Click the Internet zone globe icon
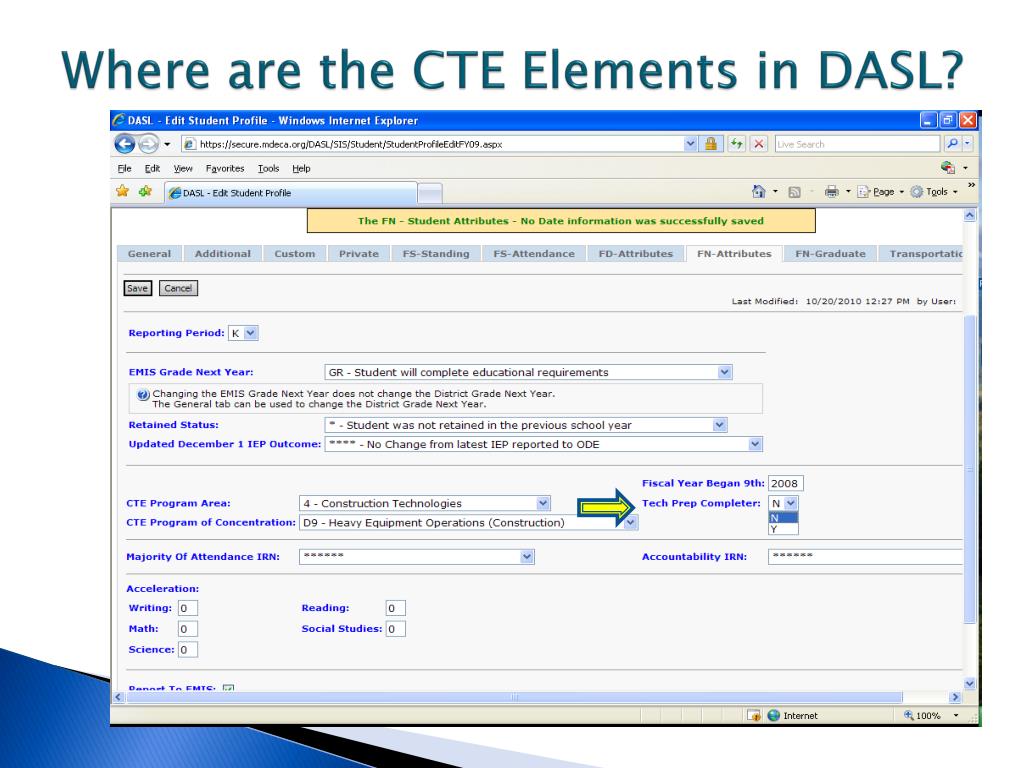Image resolution: width=1024 pixels, height=768 pixels. [x=774, y=715]
